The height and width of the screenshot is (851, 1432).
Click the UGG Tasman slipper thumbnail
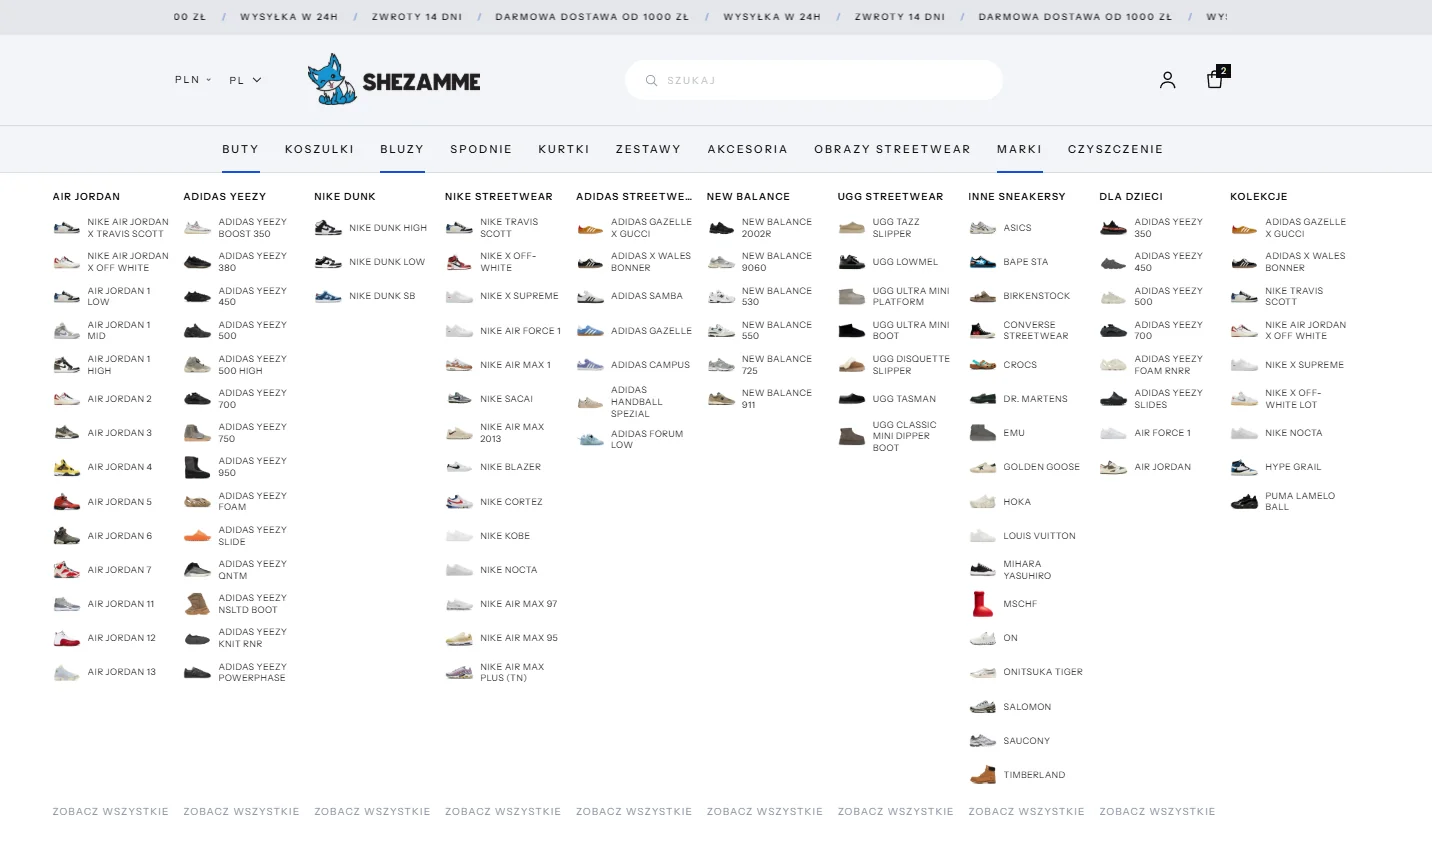pos(852,399)
